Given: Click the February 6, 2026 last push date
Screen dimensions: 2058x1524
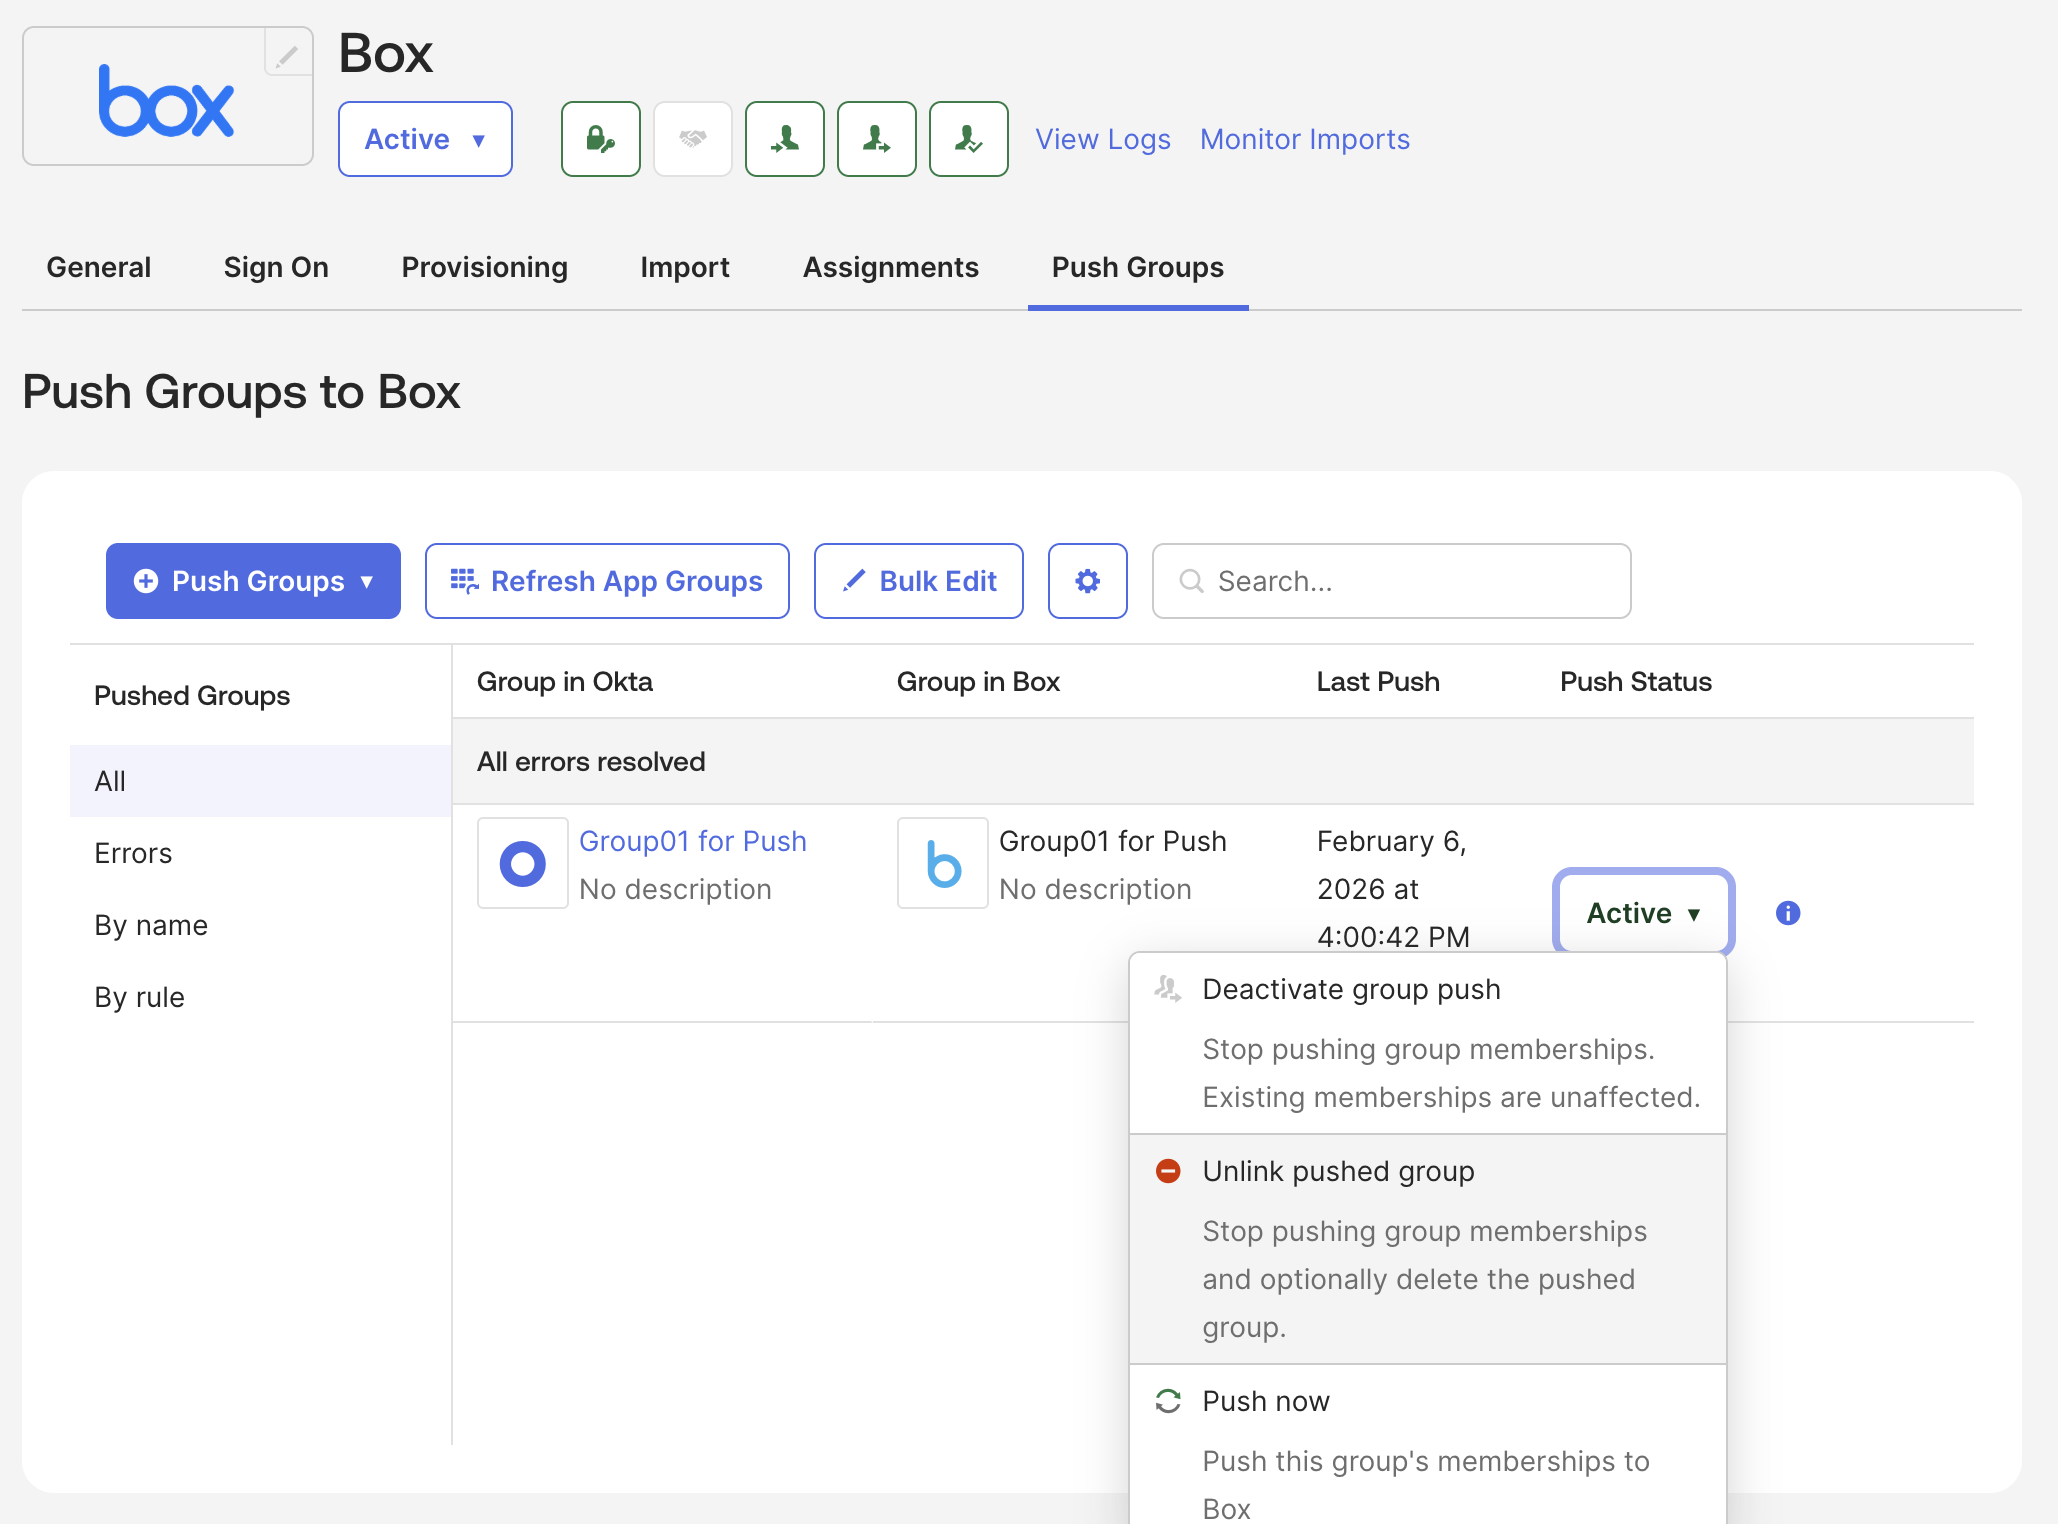Looking at the screenshot, I should pos(1393,889).
